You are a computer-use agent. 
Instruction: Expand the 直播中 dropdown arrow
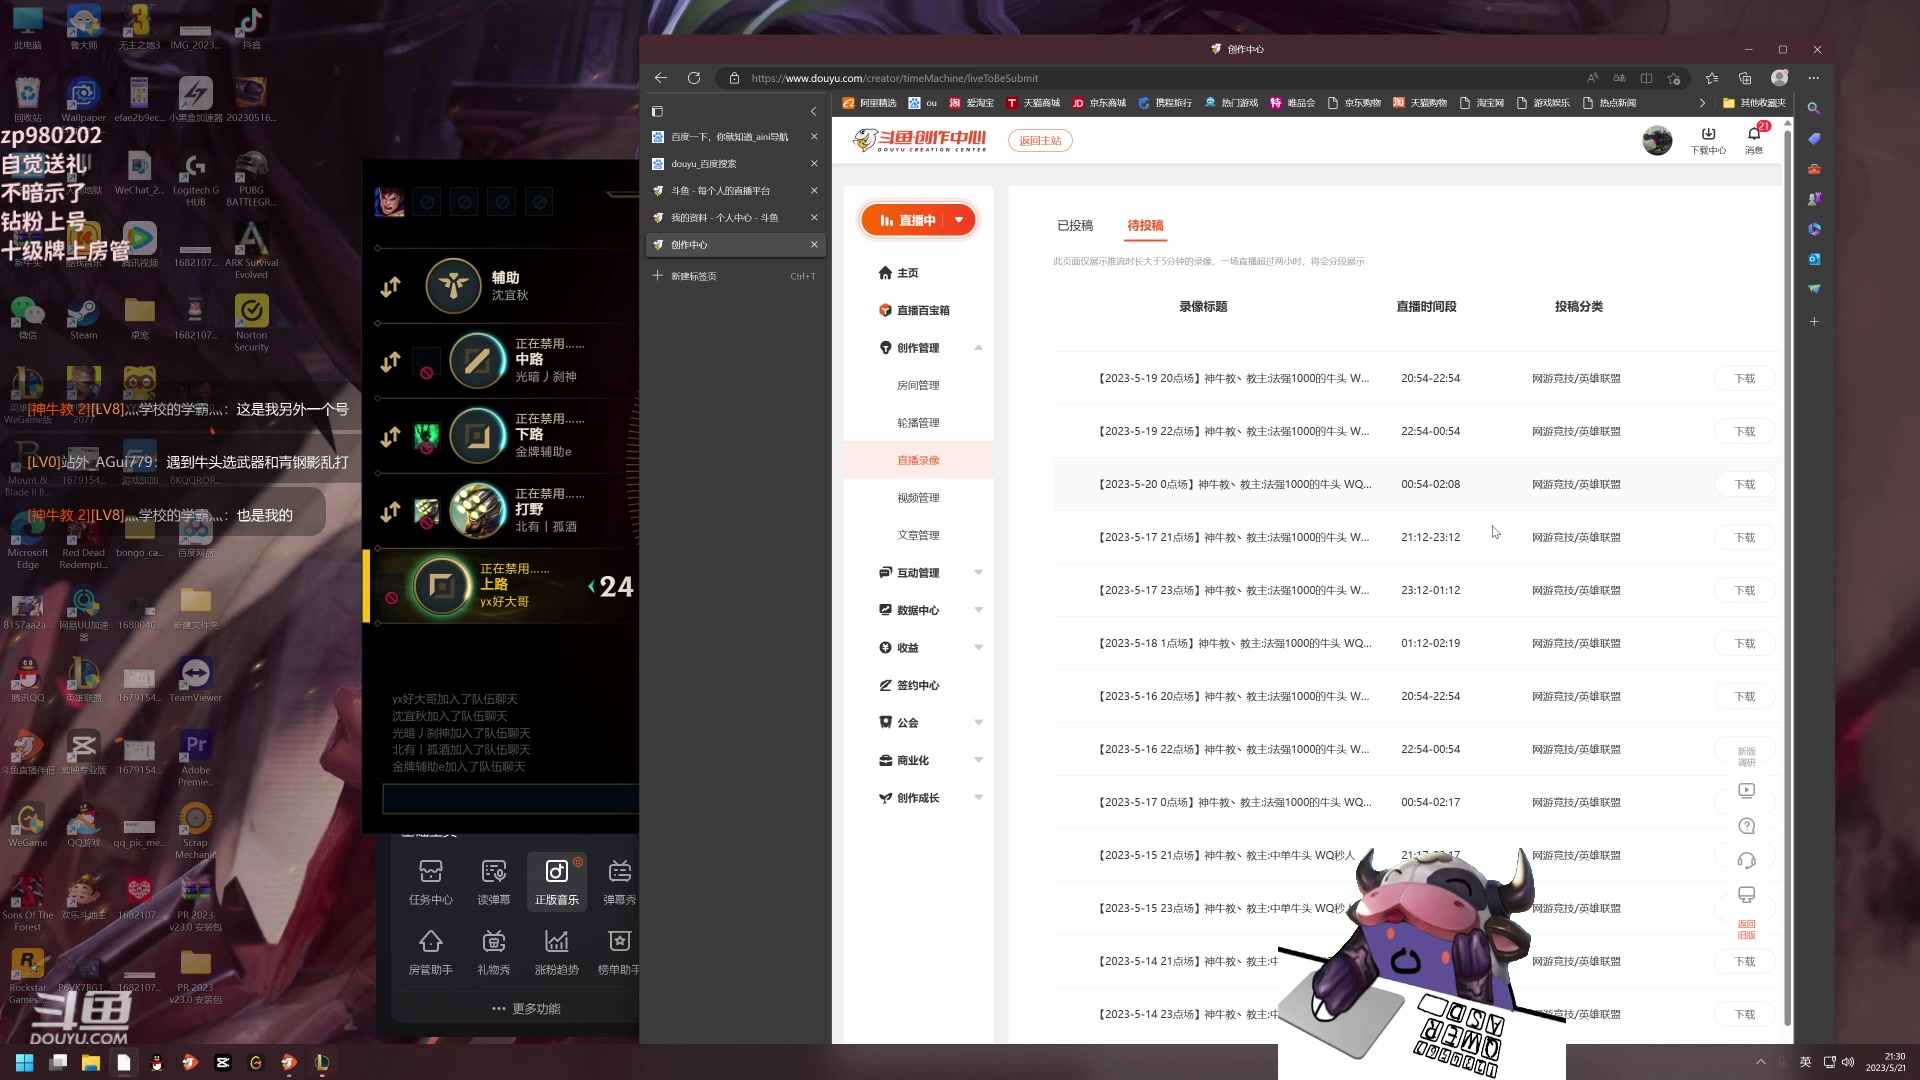(x=959, y=220)
